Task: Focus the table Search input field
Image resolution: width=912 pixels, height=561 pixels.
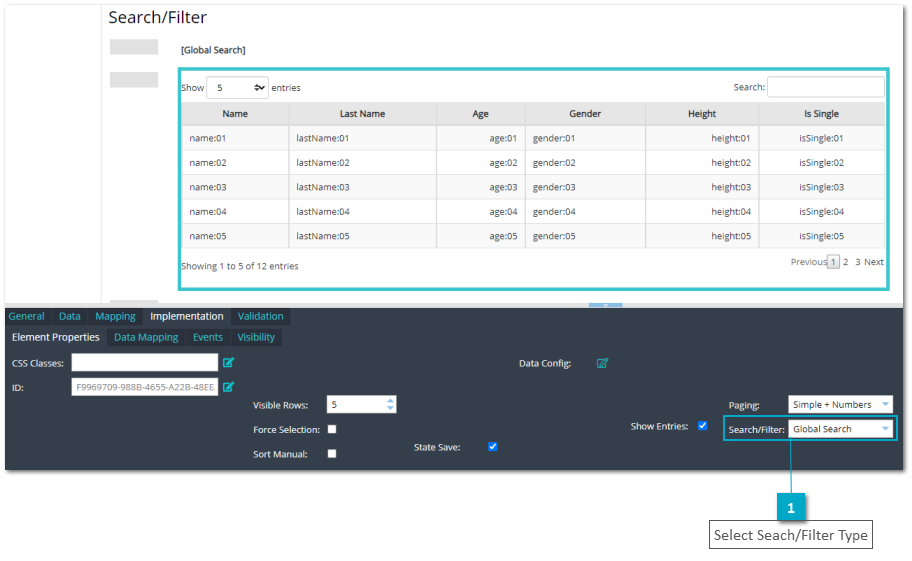Action: tap(826, 87)
